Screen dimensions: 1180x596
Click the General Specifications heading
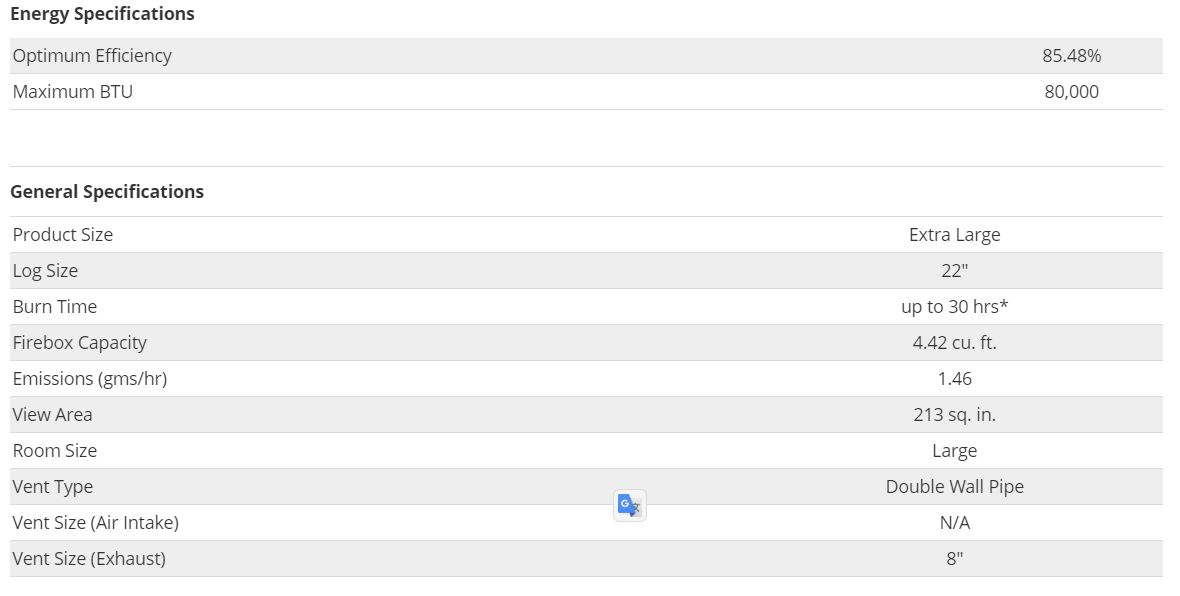(107, 192)
